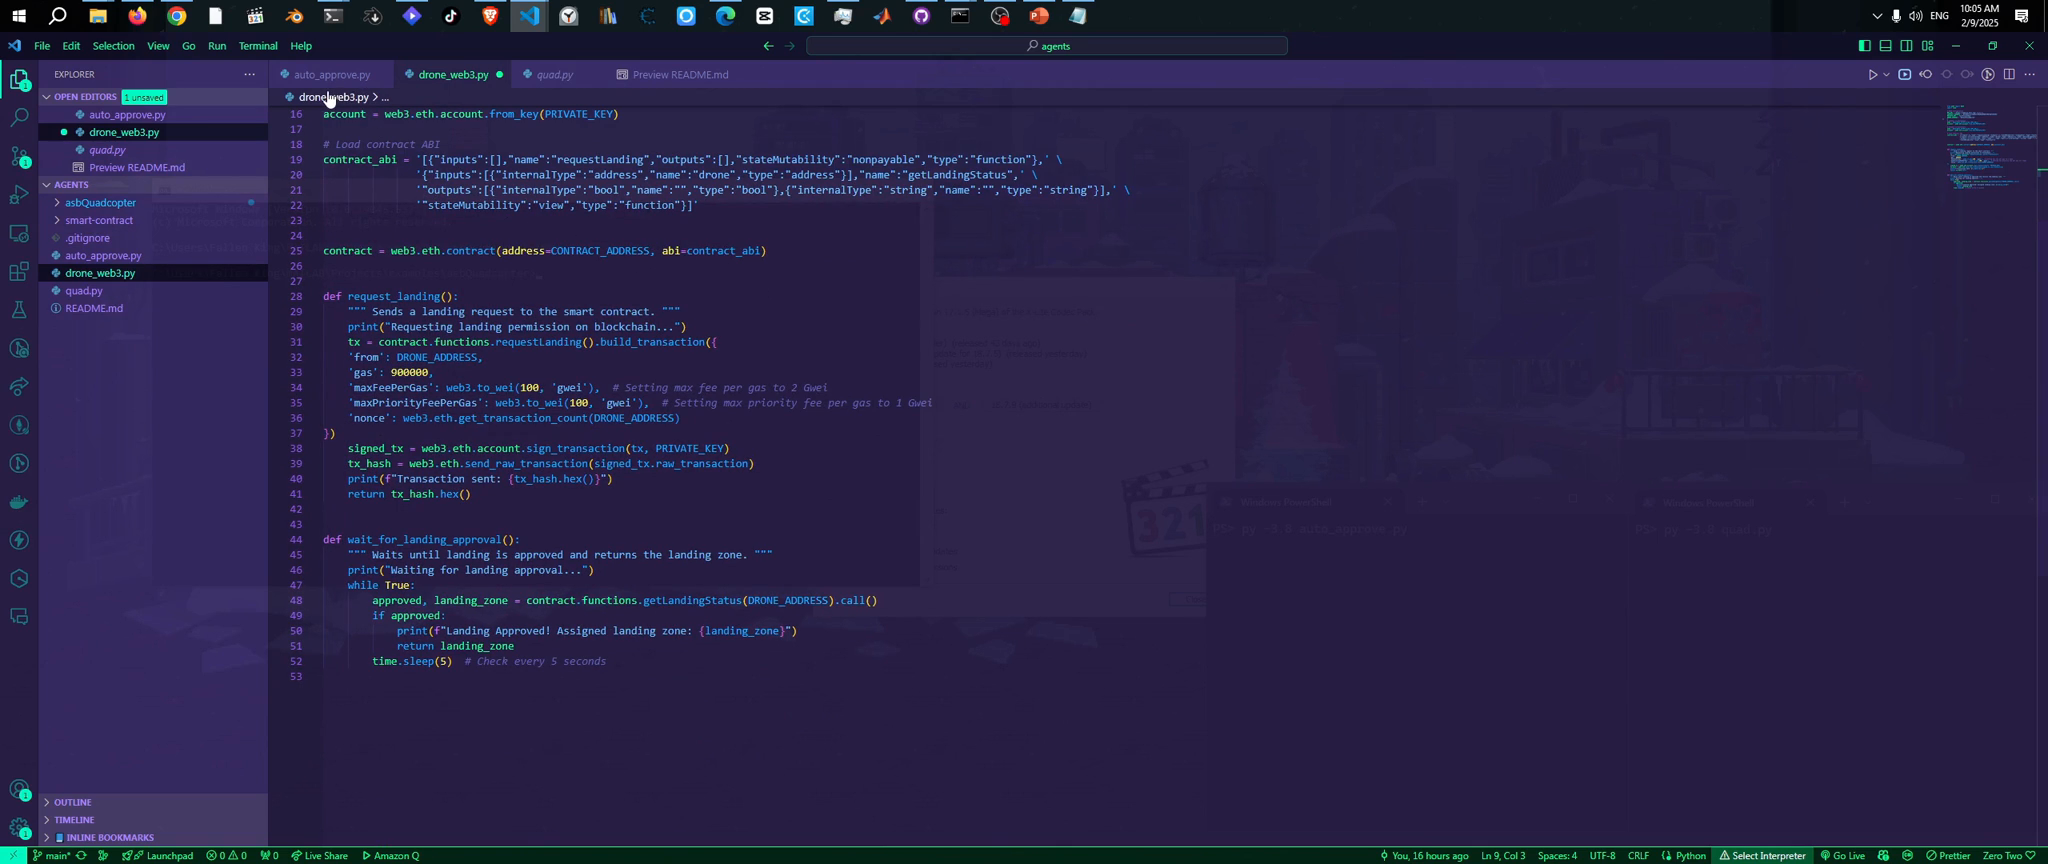Toggle Go Live server in status bar
This screenshot has width=2048, height=864.
tap(1842, 856)
